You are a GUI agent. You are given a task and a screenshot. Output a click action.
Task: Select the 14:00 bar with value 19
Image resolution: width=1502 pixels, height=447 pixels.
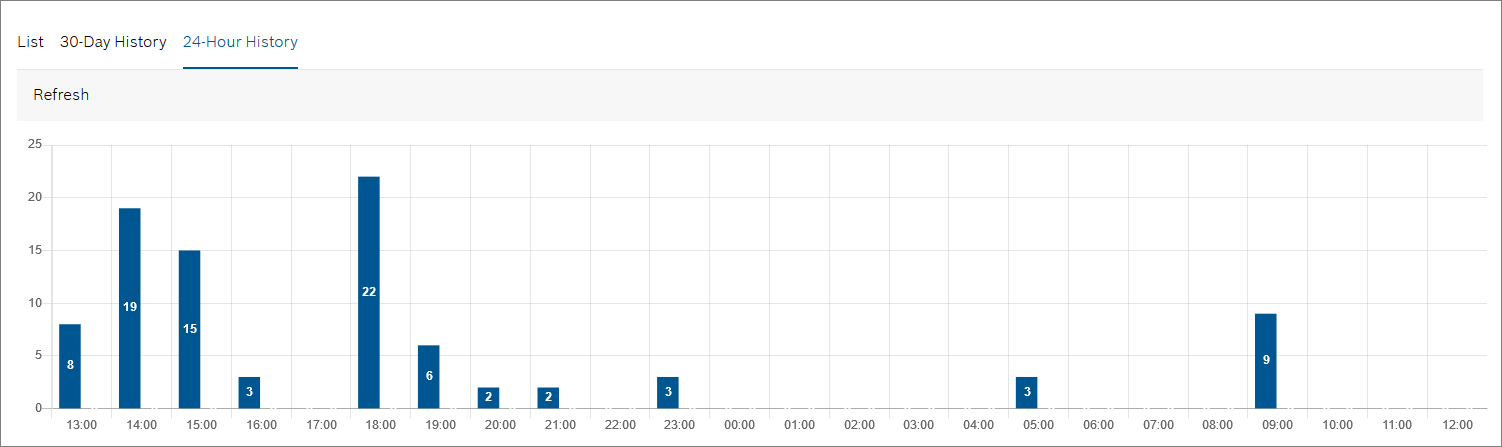[130, 308]
